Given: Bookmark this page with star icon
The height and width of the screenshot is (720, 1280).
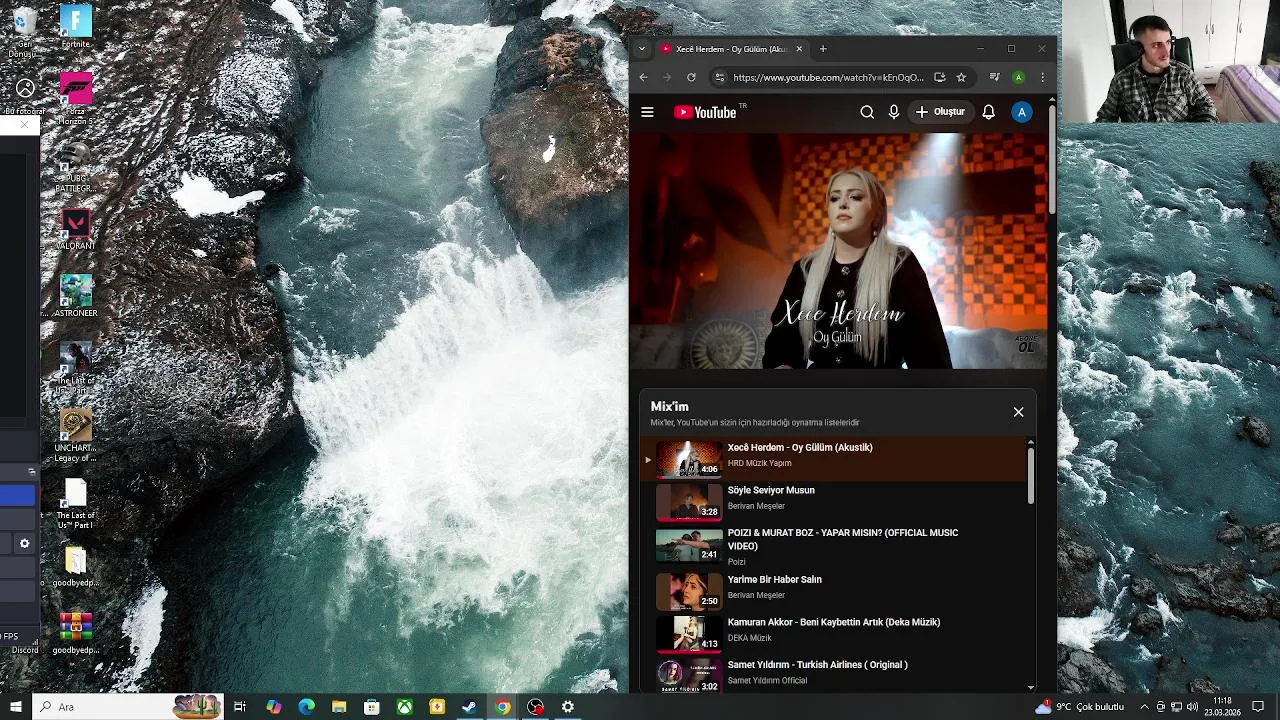Looking at the screenshot, I should (961, 77).
